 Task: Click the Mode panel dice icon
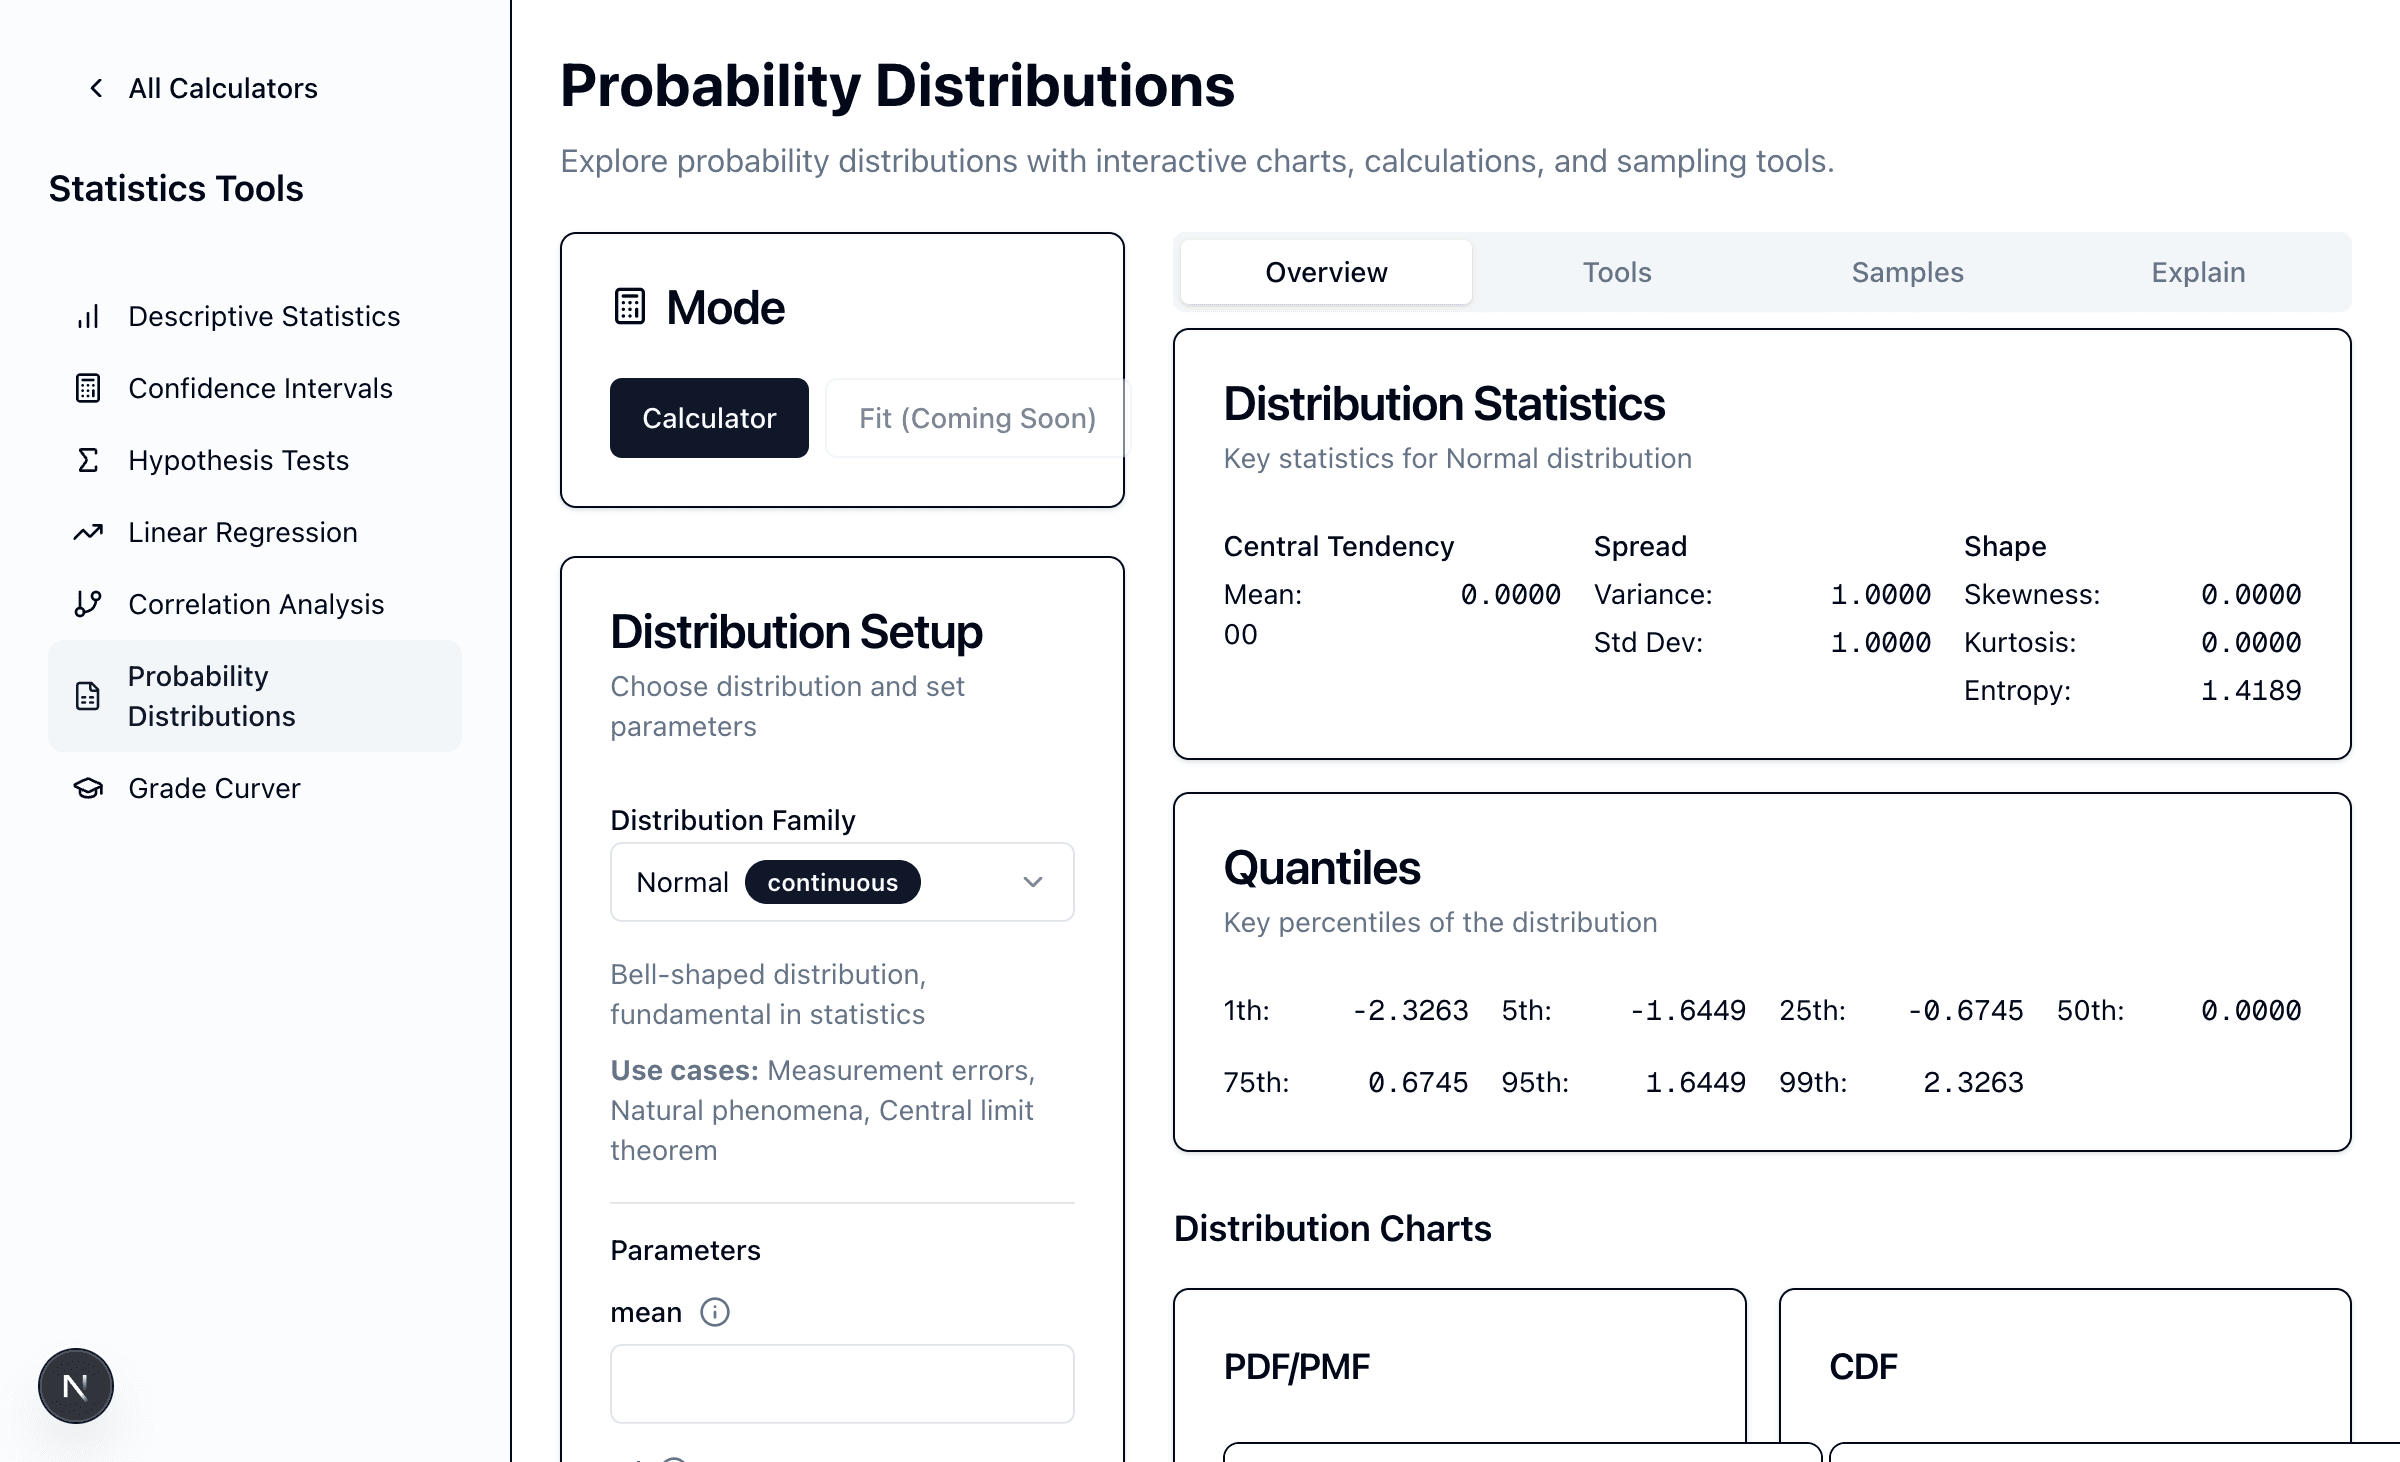[629, 307]
